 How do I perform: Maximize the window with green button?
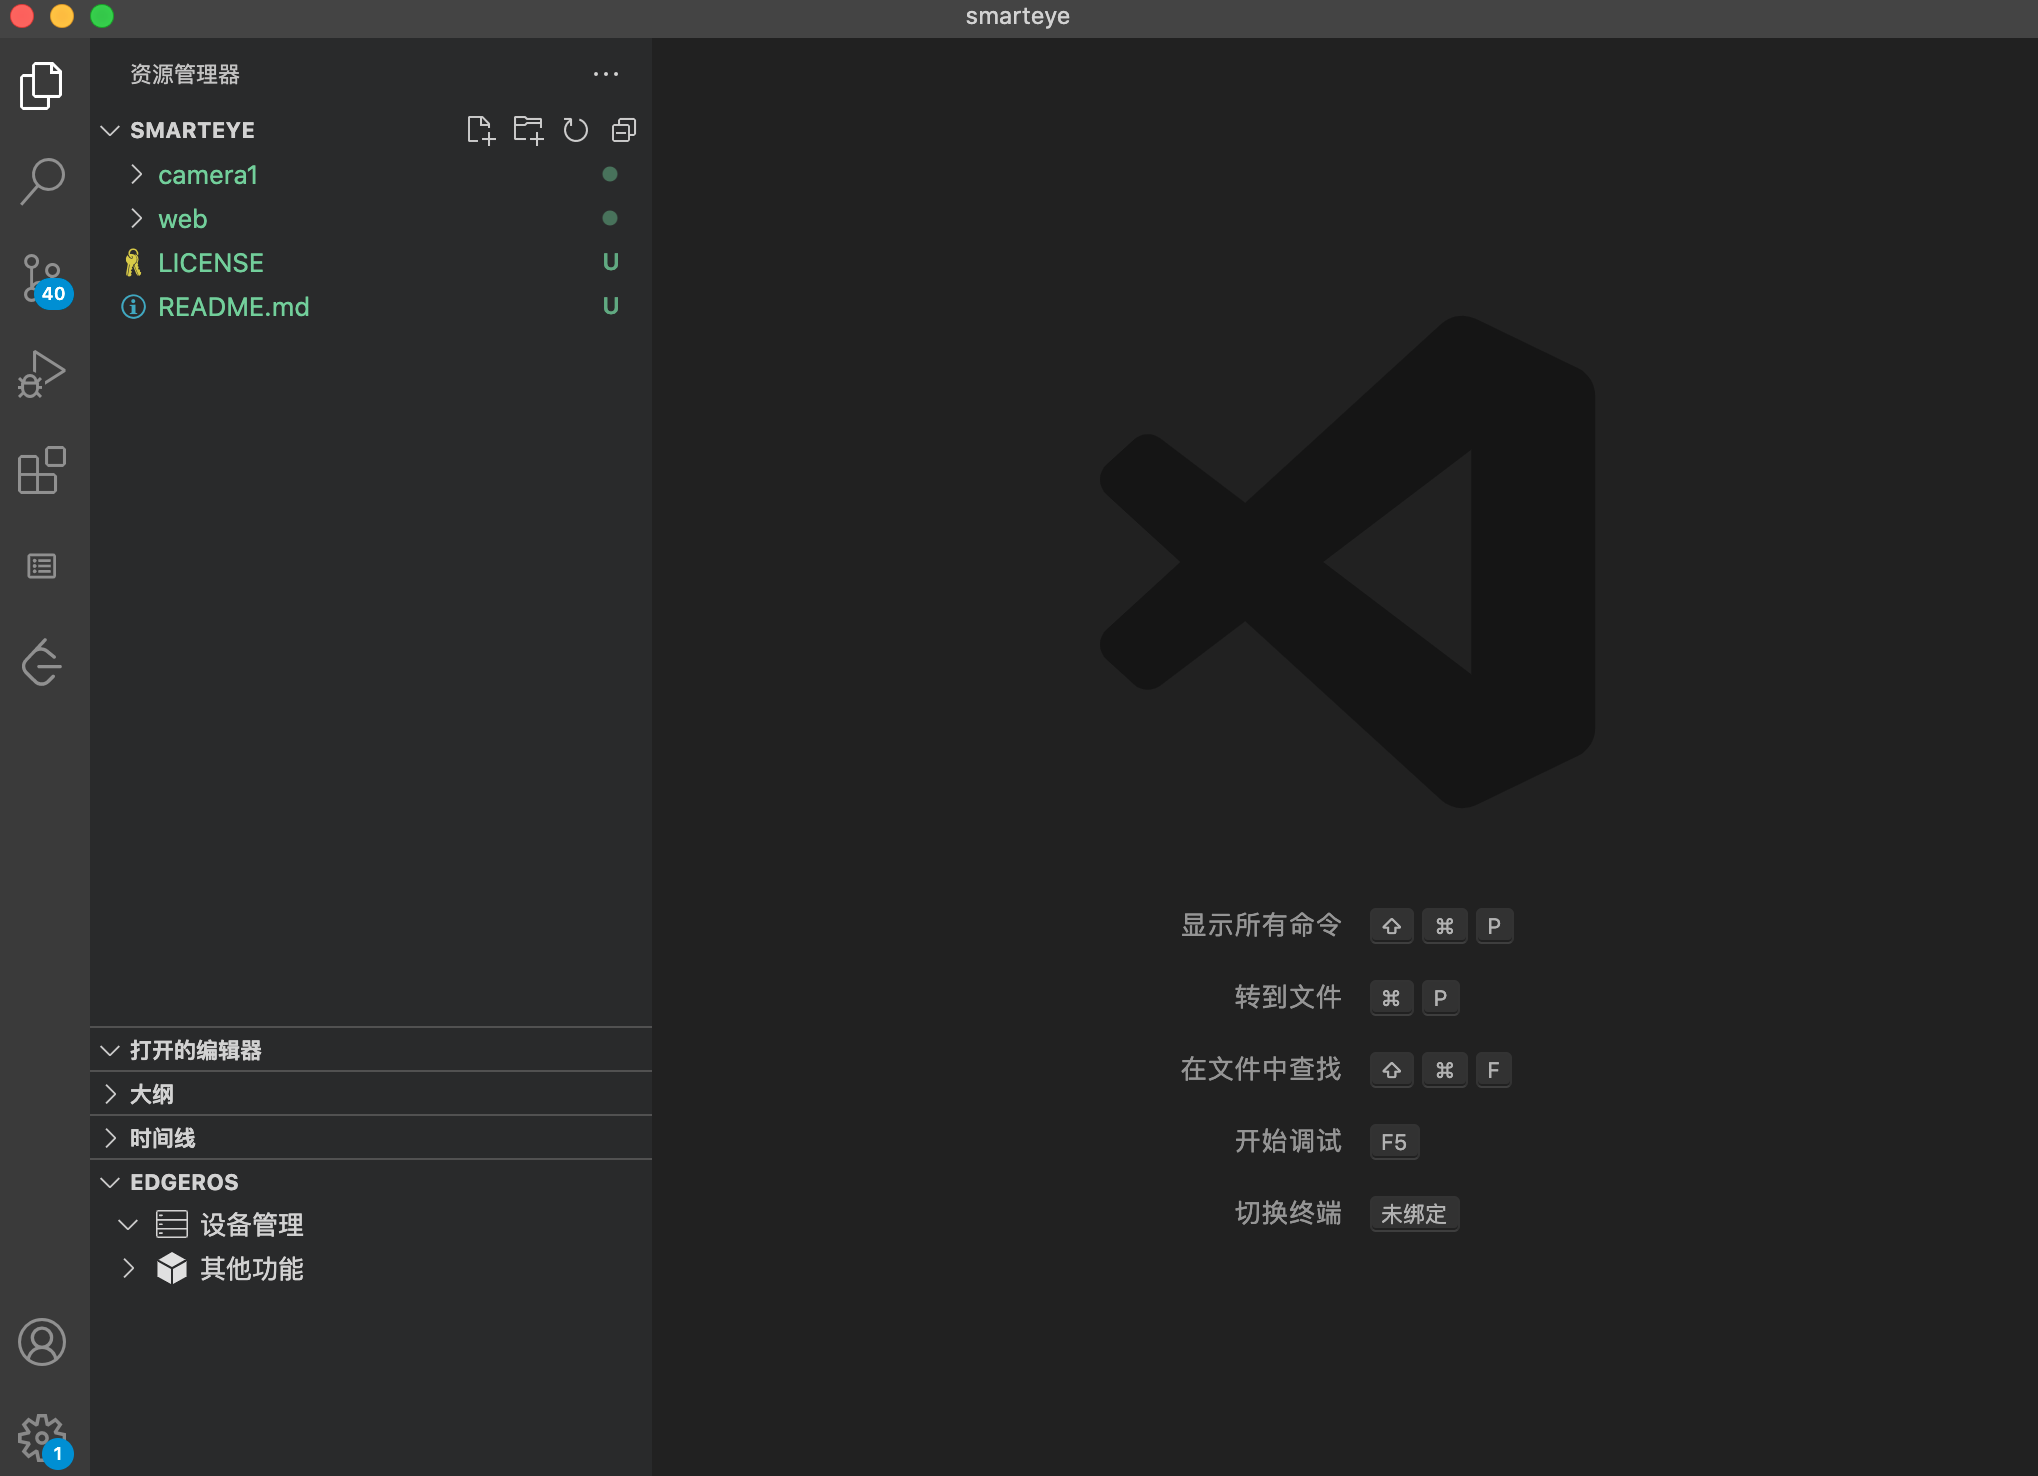pyautogui.click(x=102, y=16)
